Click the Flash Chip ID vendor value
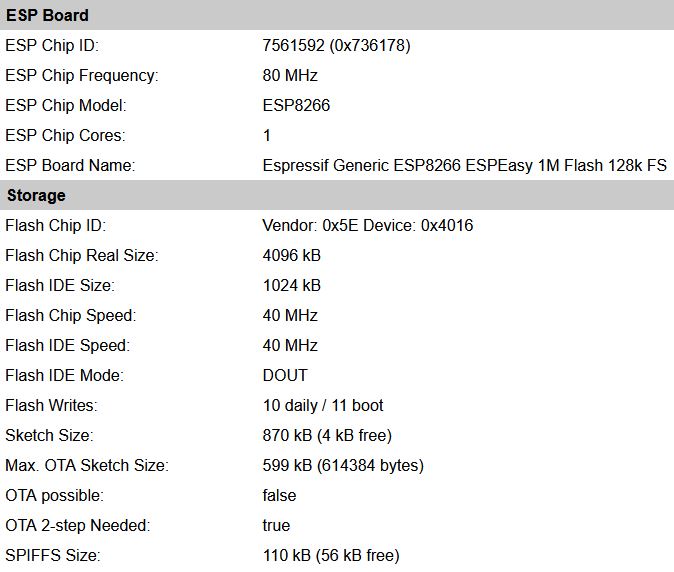This screenshot has height=572, width=674. coord(368,225)
